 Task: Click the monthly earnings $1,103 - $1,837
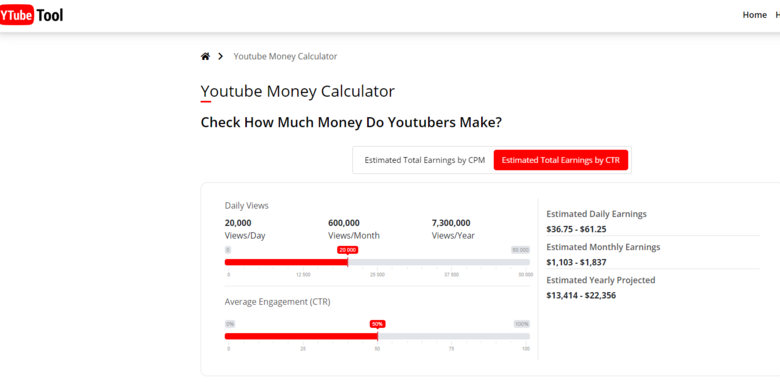point(576,262)
